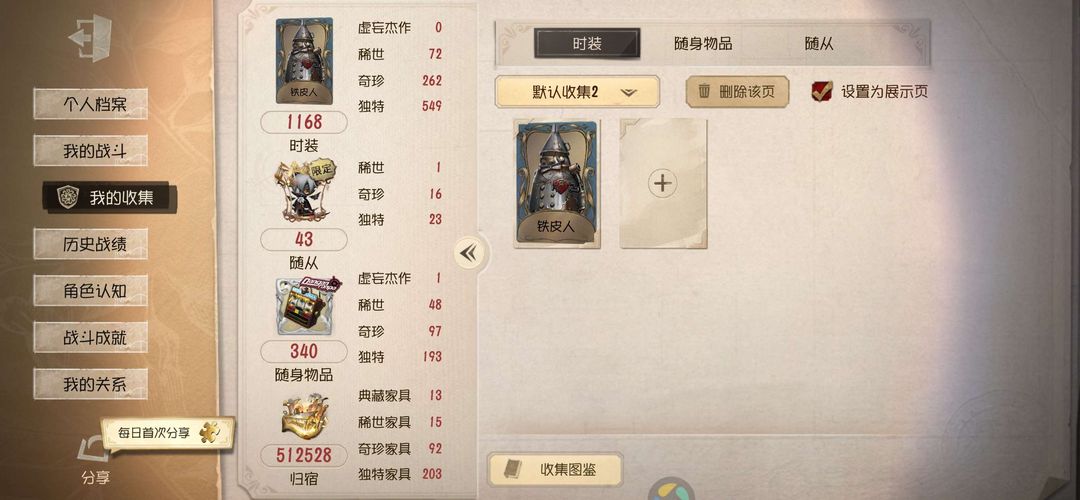This screenshot has height=500, width=1080.
Task: Click the plus icon to add costume
Action: (663, 183)
